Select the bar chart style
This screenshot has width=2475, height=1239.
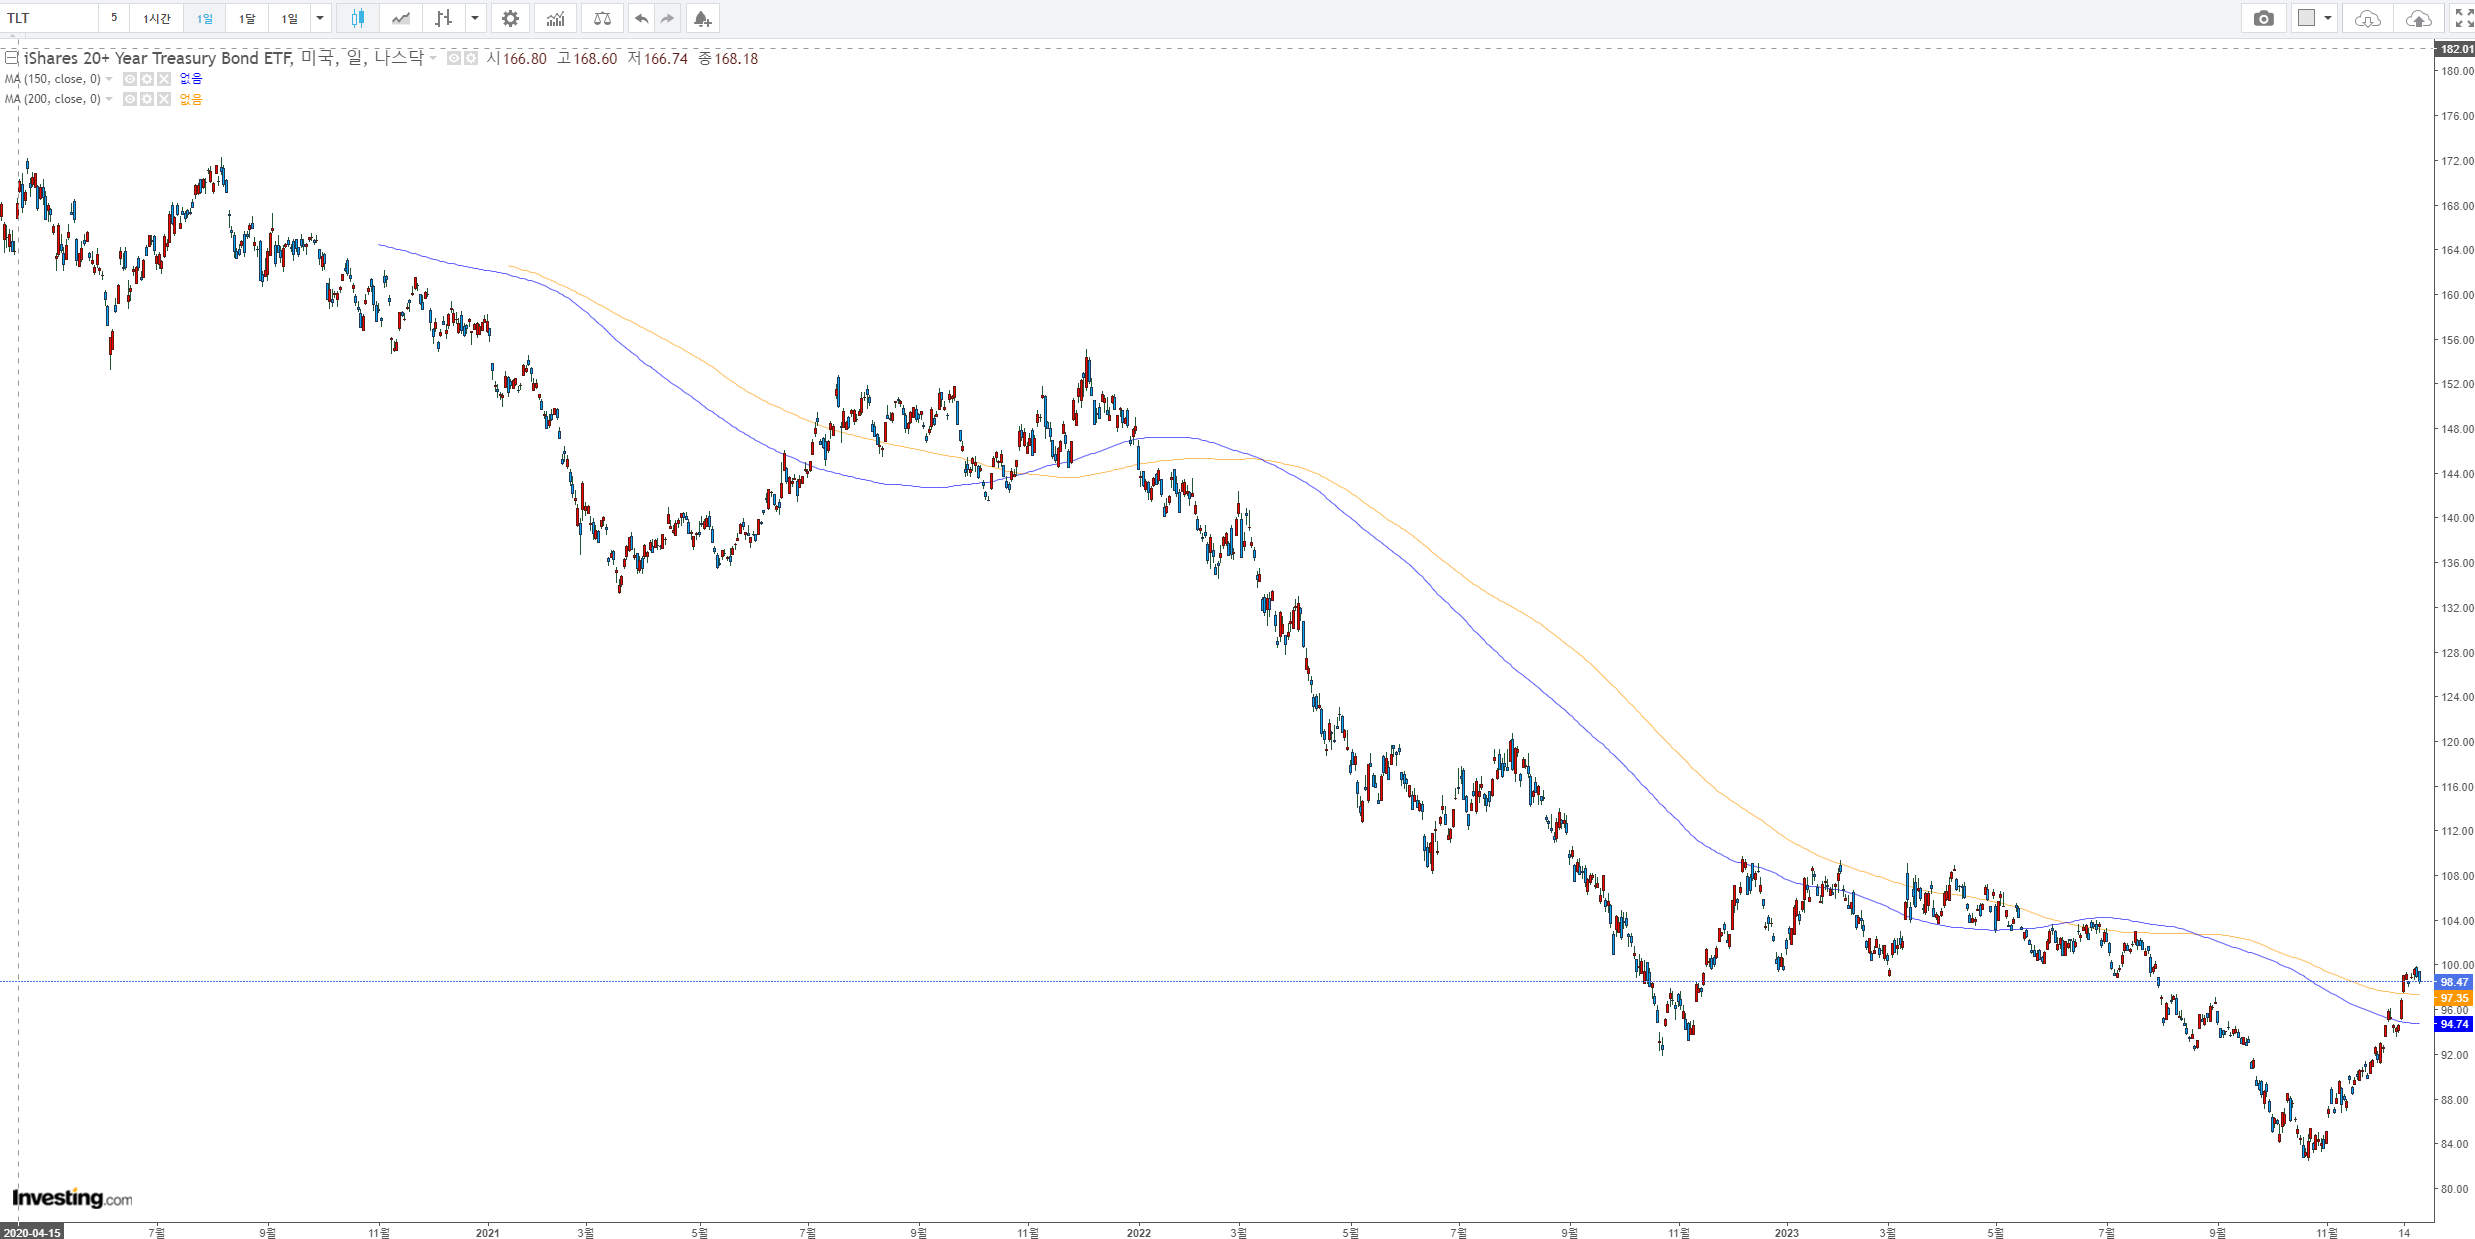tap(443, 18)
